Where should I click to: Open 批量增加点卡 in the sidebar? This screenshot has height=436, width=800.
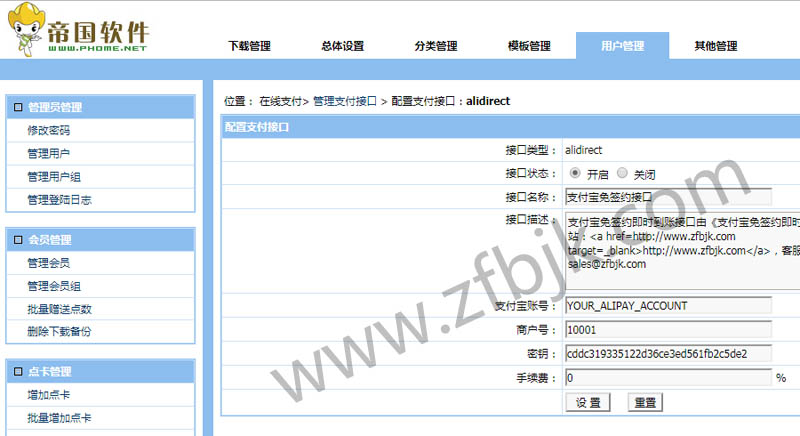(x=59, y=418)
